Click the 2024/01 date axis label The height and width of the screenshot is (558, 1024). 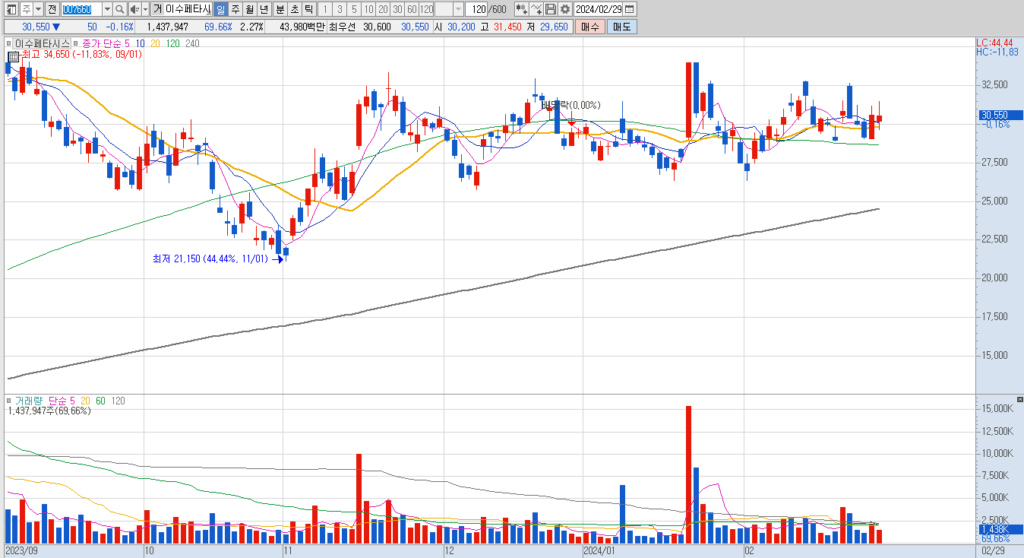coord(600,551)
